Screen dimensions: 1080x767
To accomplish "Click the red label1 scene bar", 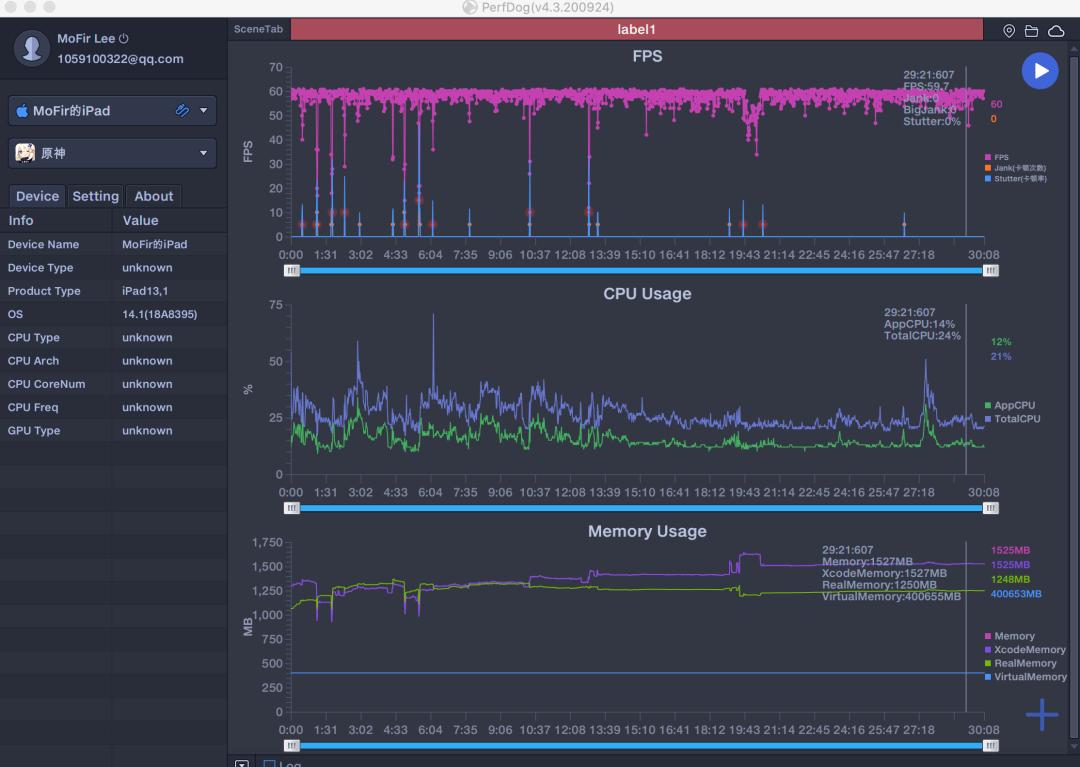I will (637, 30).
